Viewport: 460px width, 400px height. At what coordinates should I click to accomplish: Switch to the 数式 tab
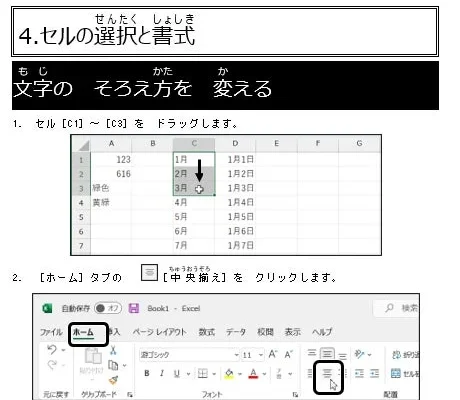click(207, 332)
